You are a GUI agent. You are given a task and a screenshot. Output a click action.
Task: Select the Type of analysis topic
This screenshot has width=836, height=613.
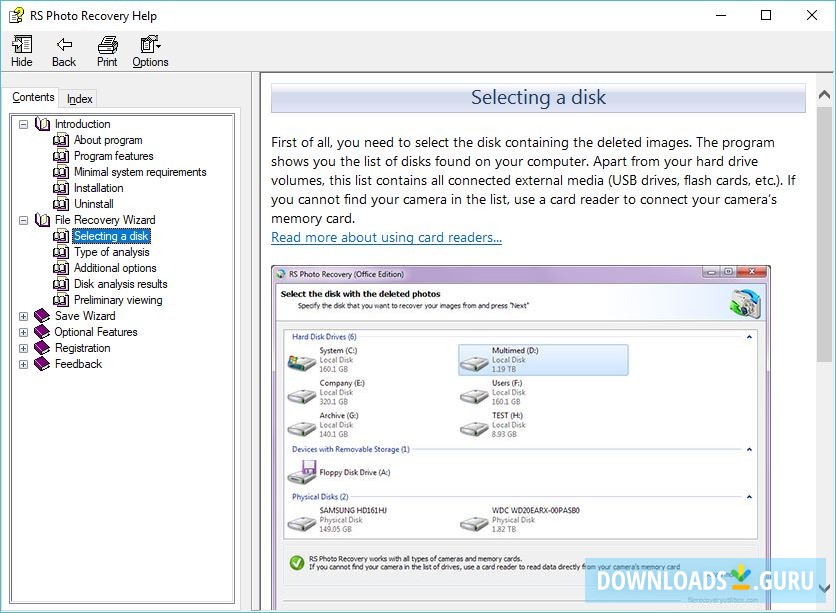click(x=112, y=252)
